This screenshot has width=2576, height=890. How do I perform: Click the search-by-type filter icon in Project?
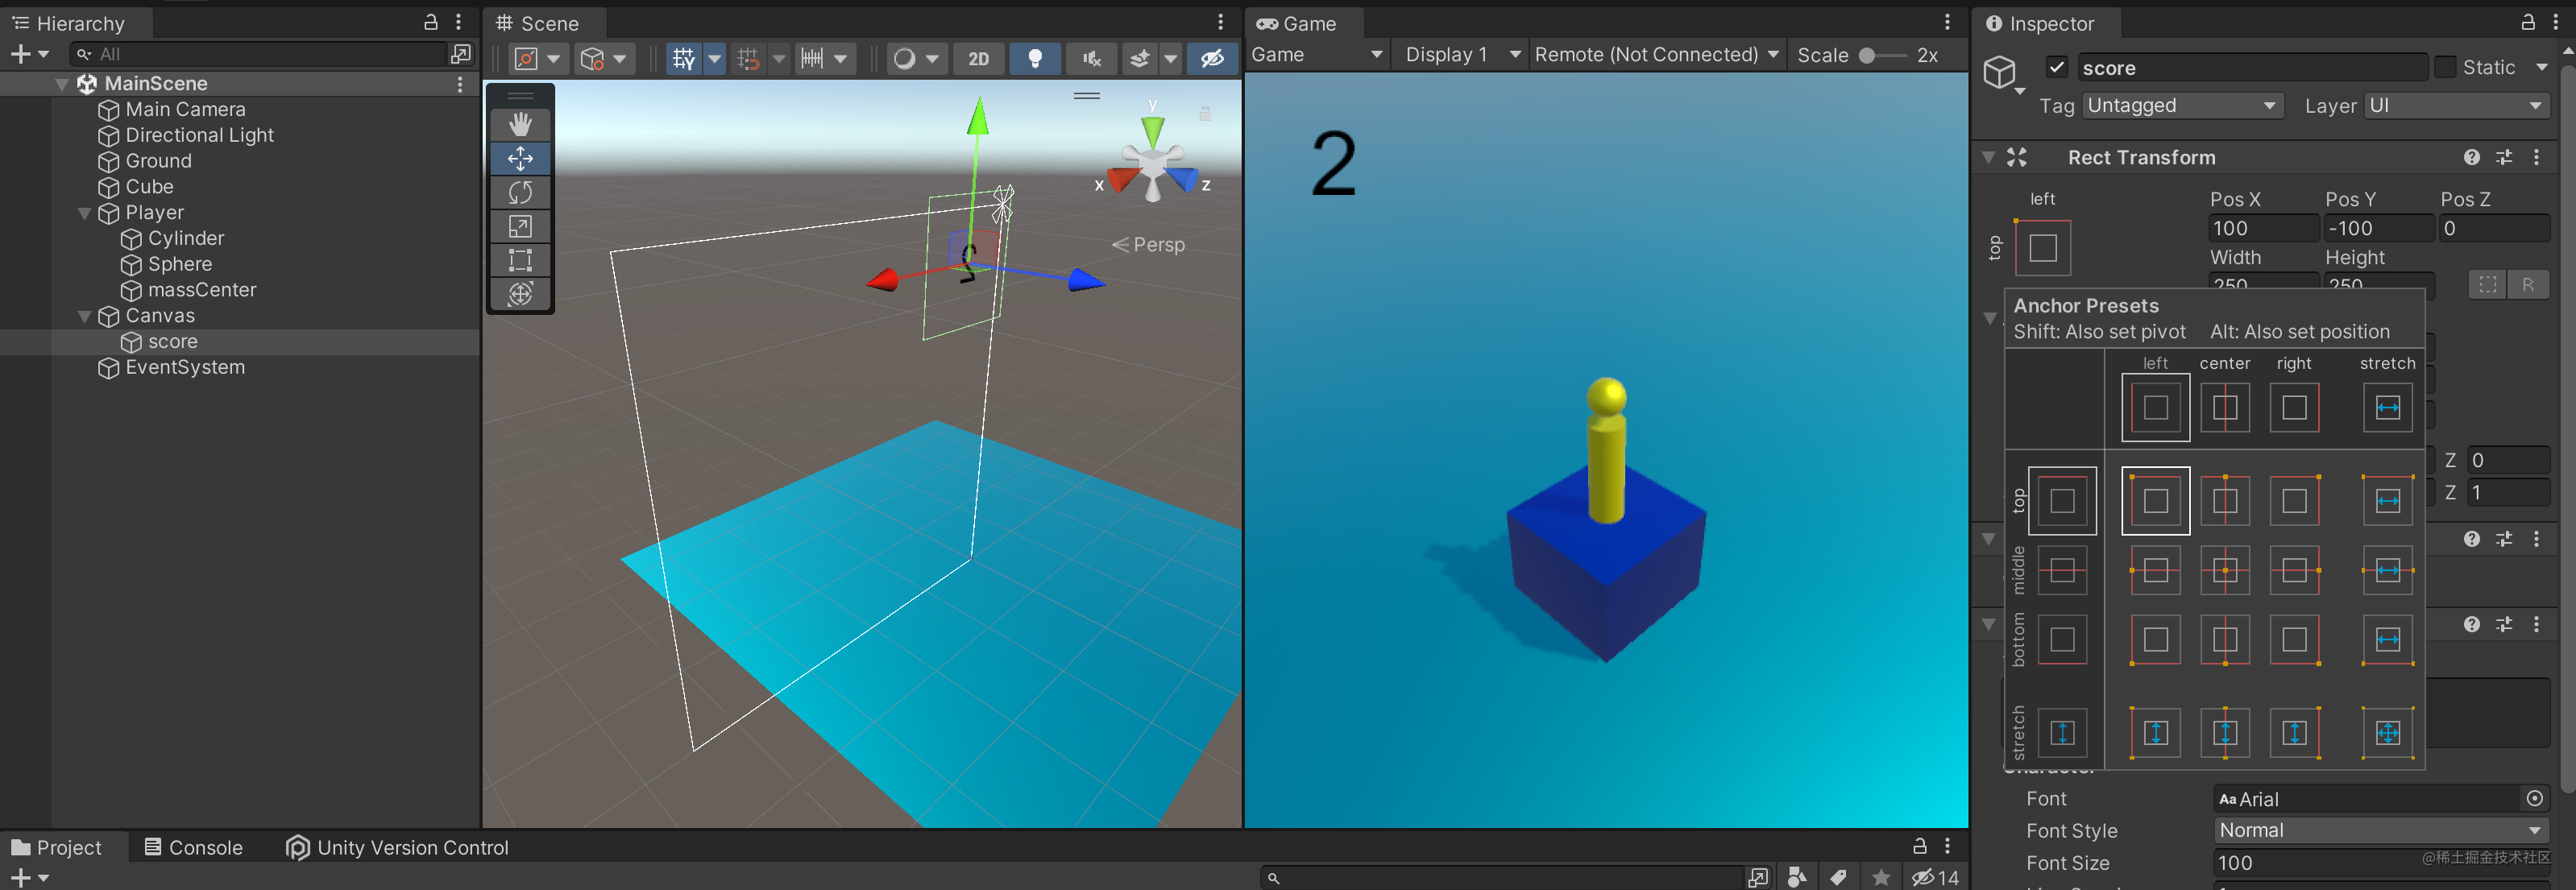coord(1797,877)
